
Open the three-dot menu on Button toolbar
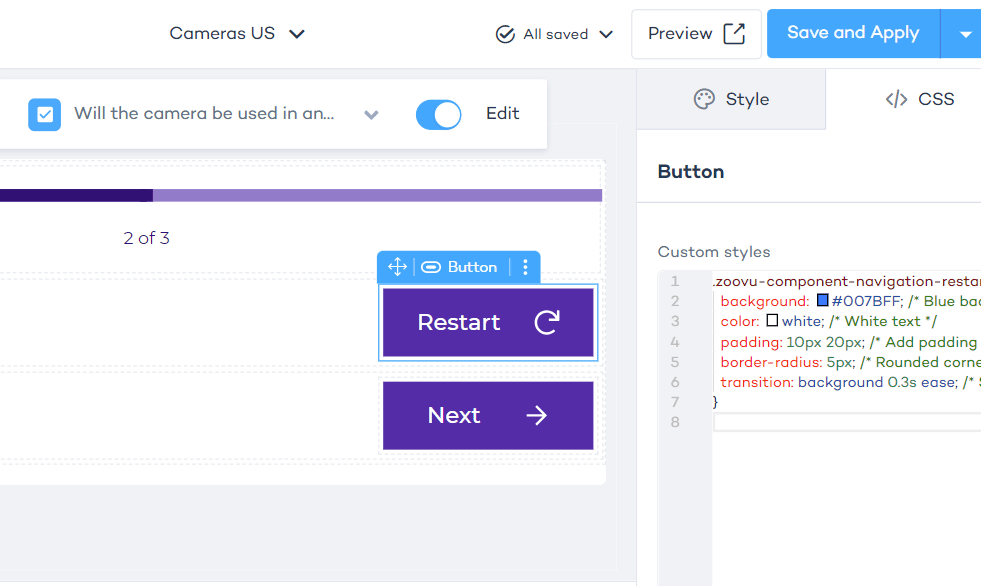pos(526,267)
